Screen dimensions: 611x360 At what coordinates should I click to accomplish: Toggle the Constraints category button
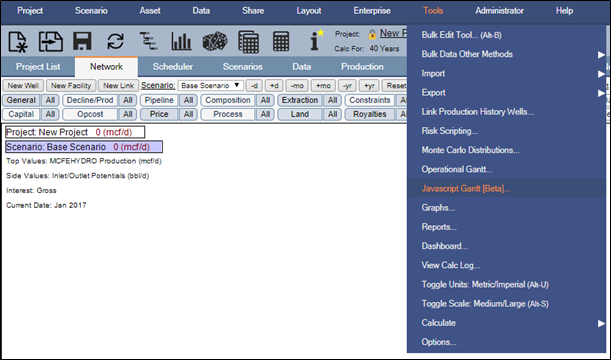pos(370,100)
